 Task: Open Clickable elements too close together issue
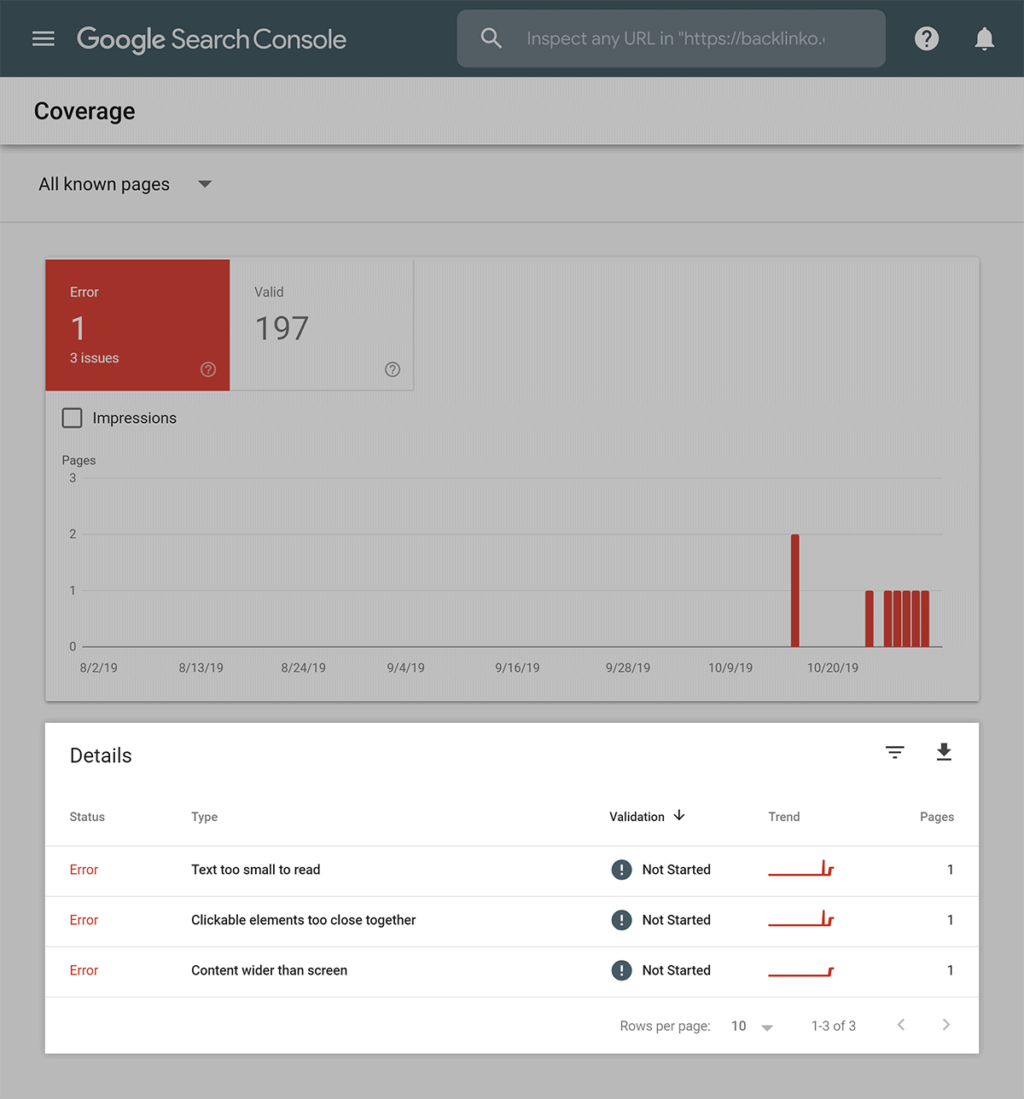click(303, 920)
